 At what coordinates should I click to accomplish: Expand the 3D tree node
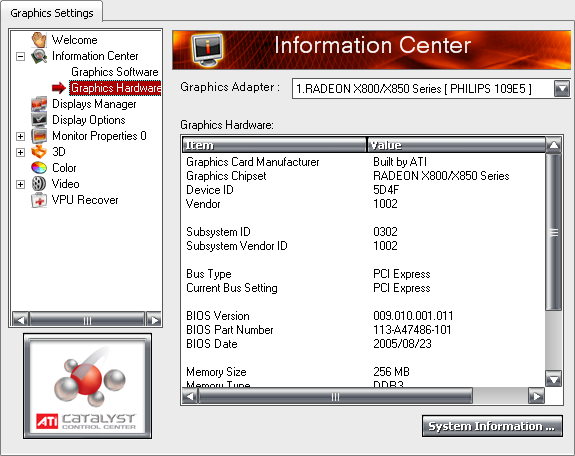(21, 152)
